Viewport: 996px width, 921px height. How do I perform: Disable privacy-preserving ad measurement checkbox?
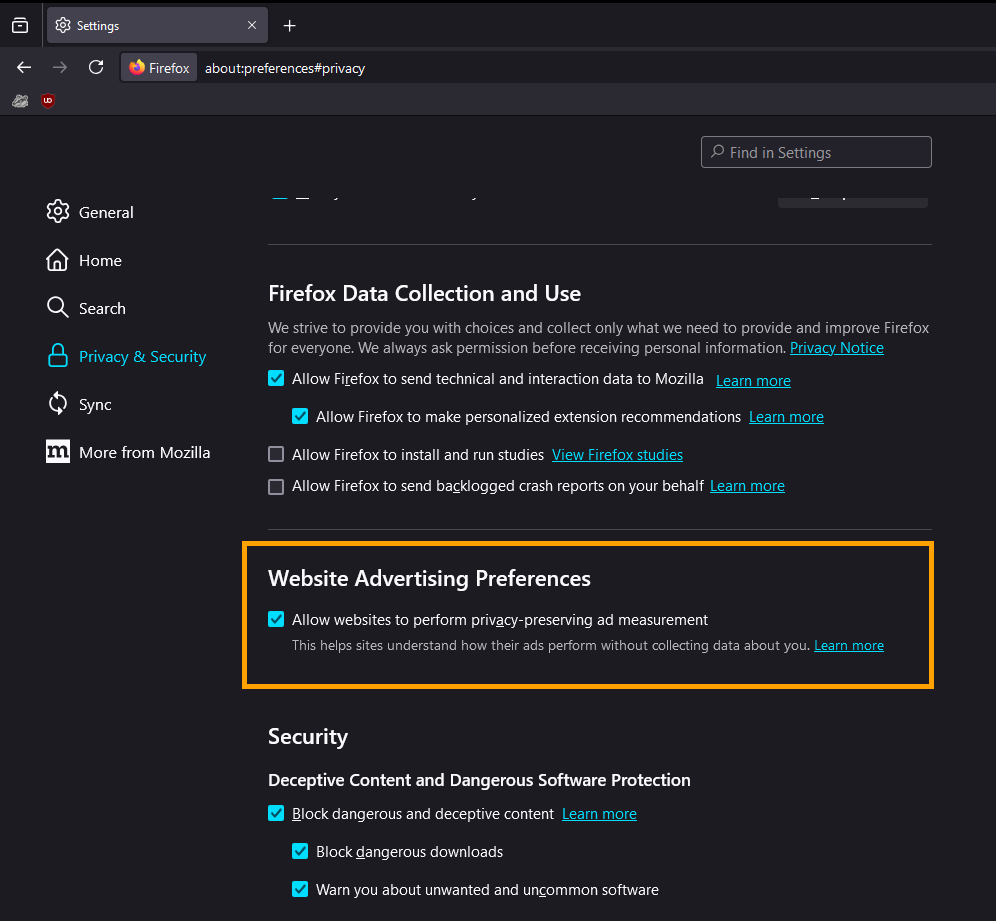coord(276,619)
